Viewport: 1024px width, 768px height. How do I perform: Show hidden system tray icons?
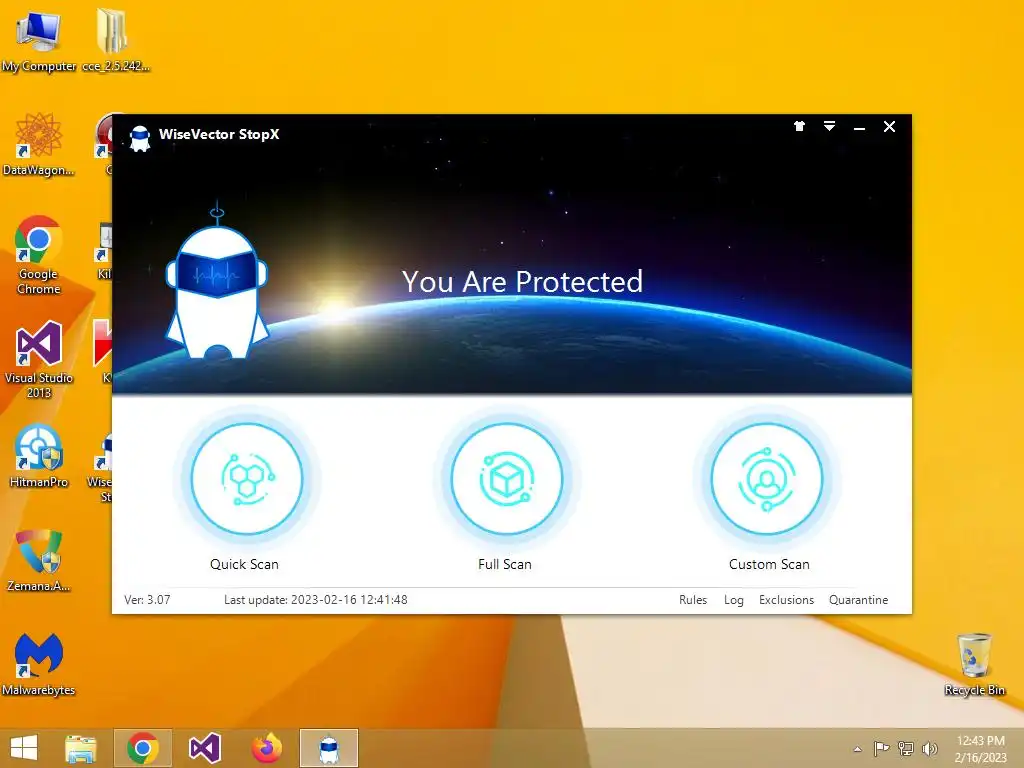[857, 749]
